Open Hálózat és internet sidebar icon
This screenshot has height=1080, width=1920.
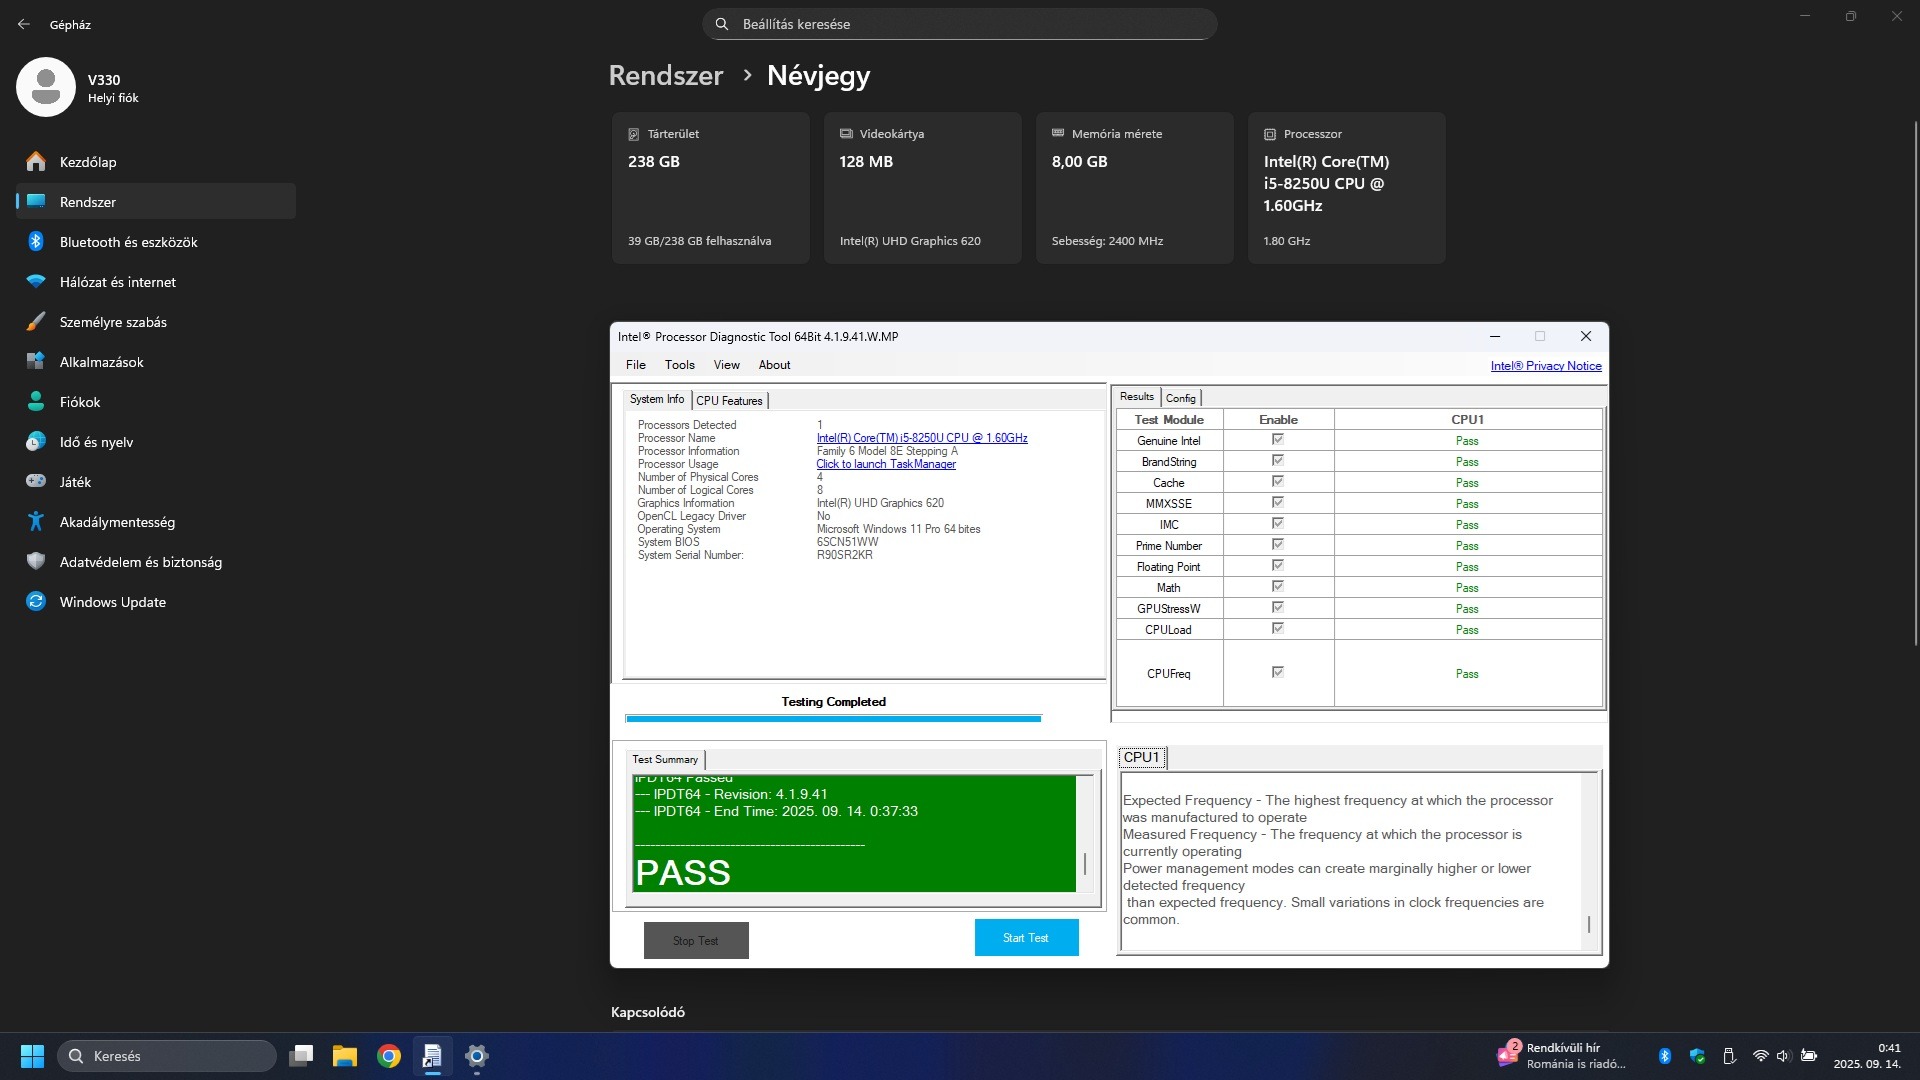point(36,282)
